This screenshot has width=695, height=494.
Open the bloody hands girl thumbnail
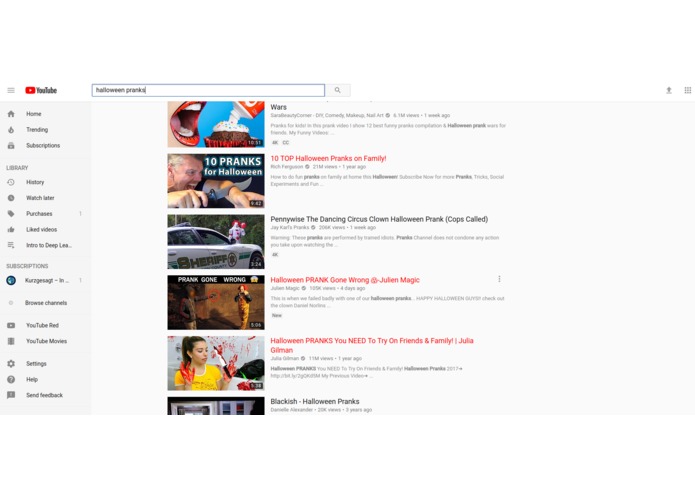[216, 363]
